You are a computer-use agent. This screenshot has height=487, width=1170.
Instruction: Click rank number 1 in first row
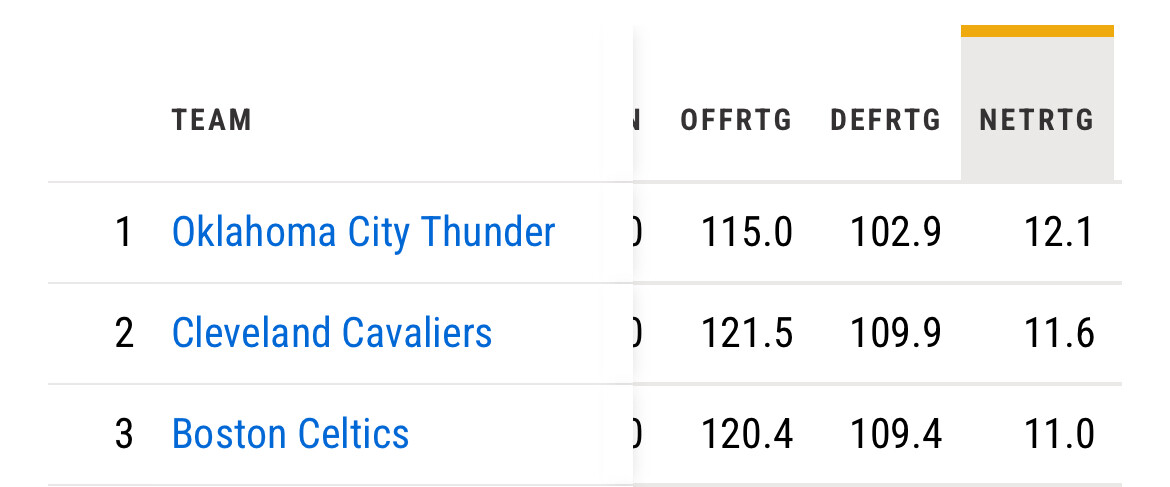[124, 232]
